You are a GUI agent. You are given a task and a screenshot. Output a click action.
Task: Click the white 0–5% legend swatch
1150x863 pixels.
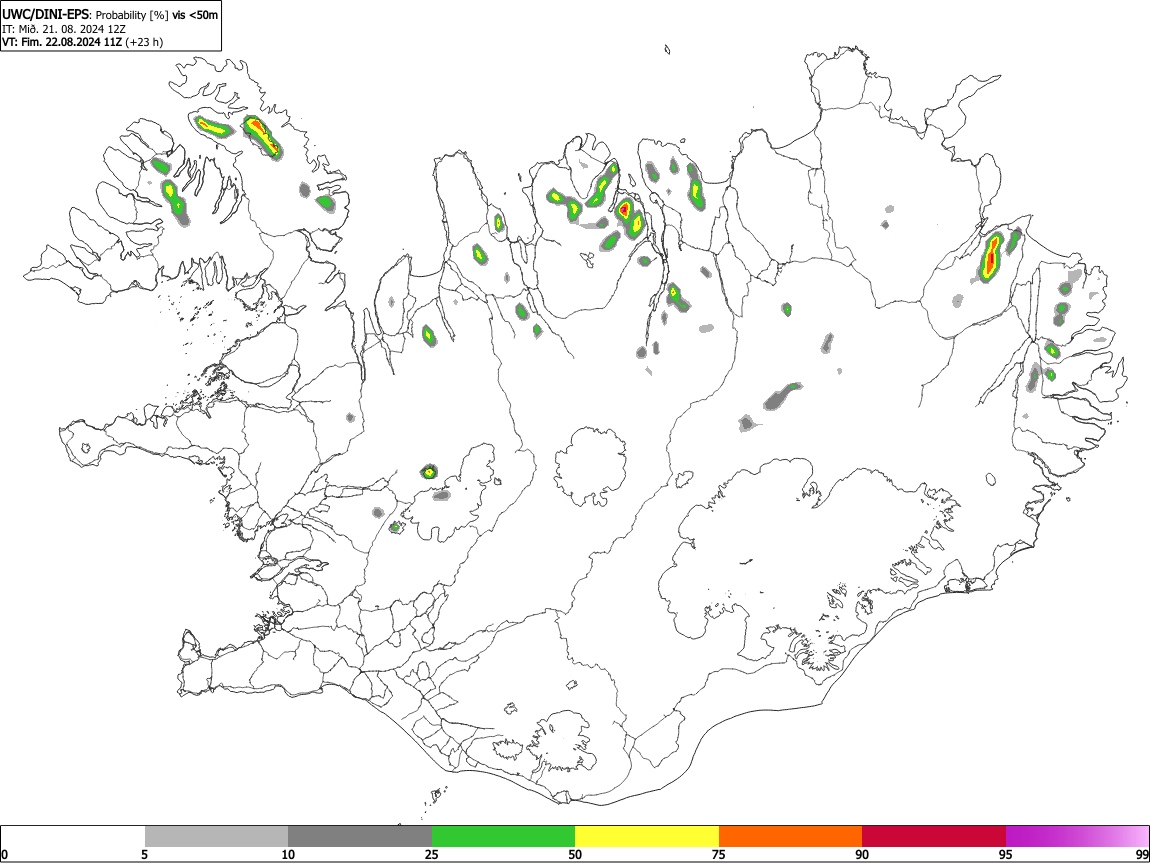[x=73, y=837]
